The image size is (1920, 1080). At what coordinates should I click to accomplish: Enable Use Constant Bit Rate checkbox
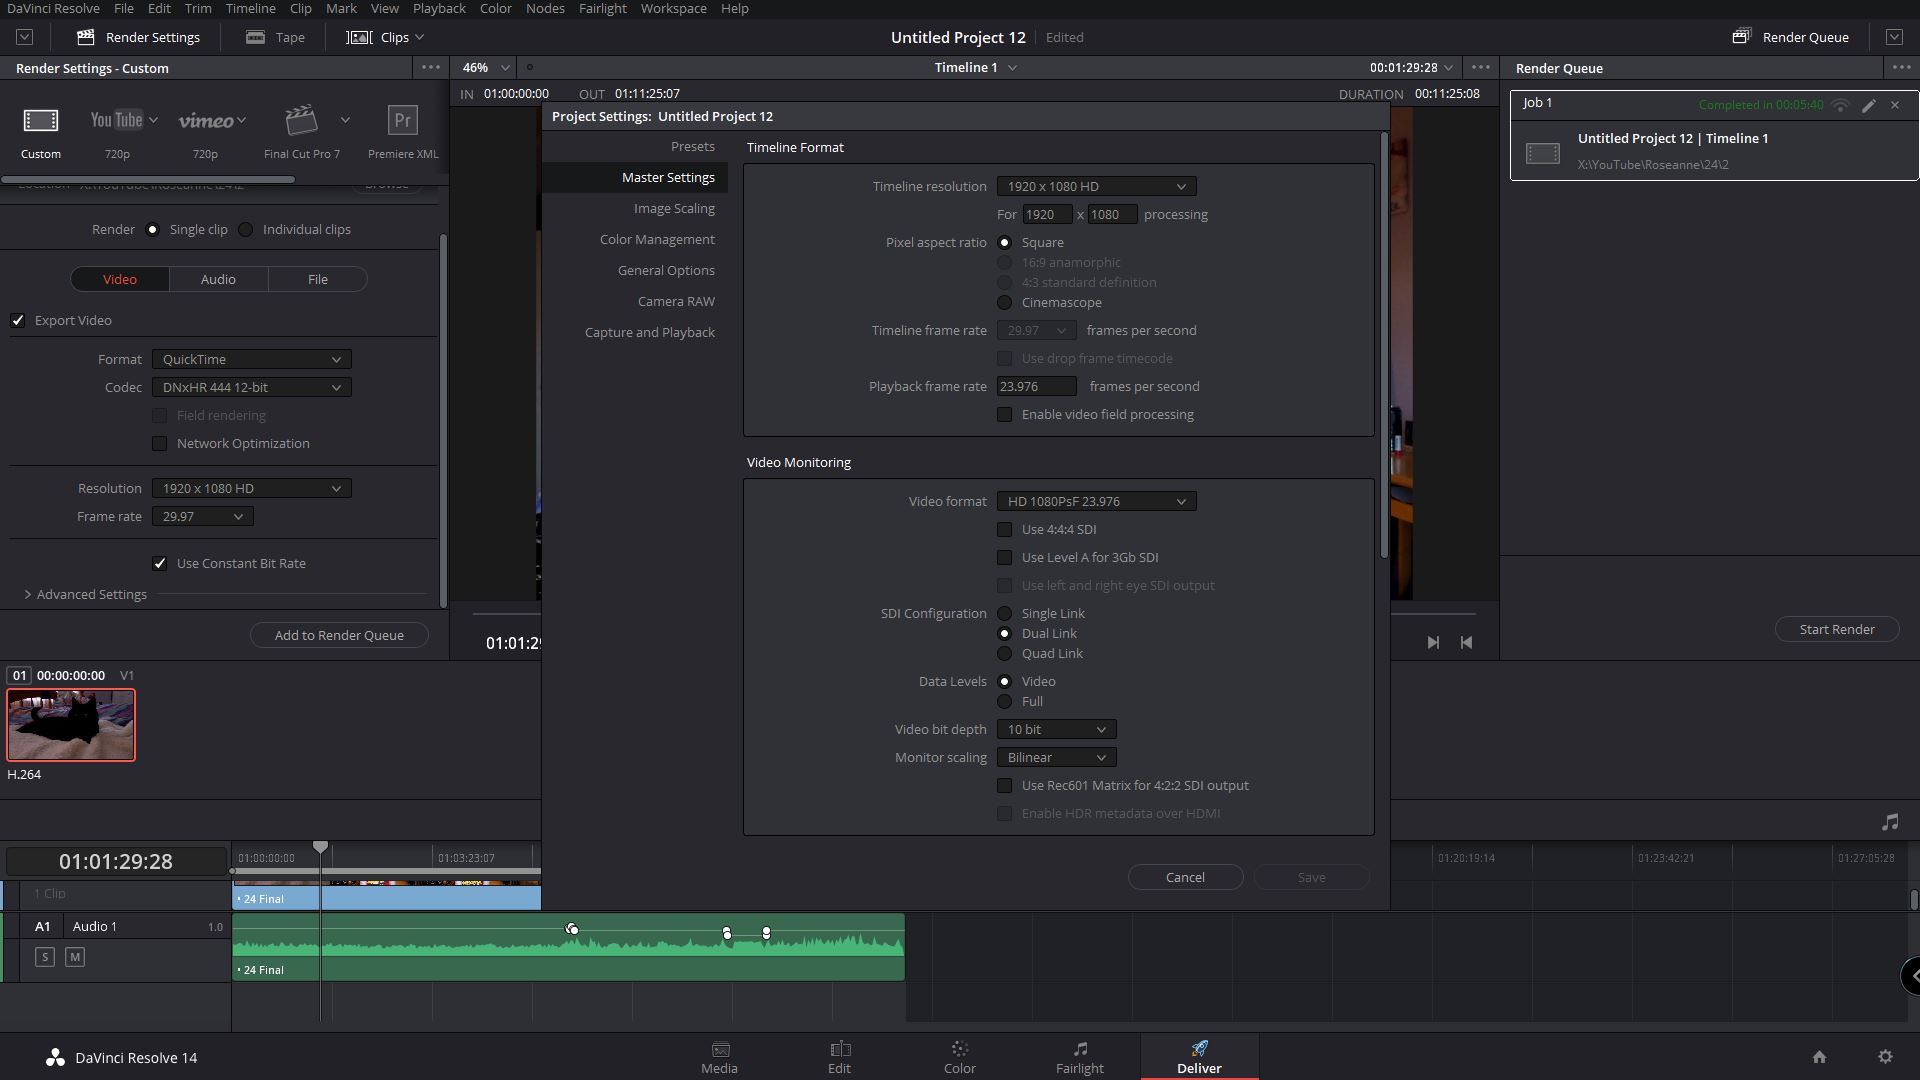click(161, 563)
